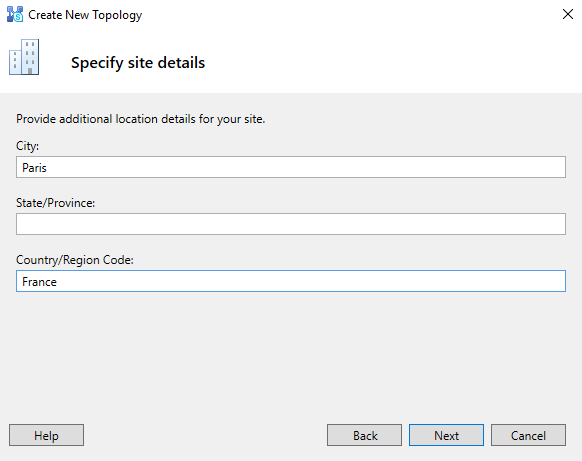Select the Country/Region Code field with France

tap(291, 281)
